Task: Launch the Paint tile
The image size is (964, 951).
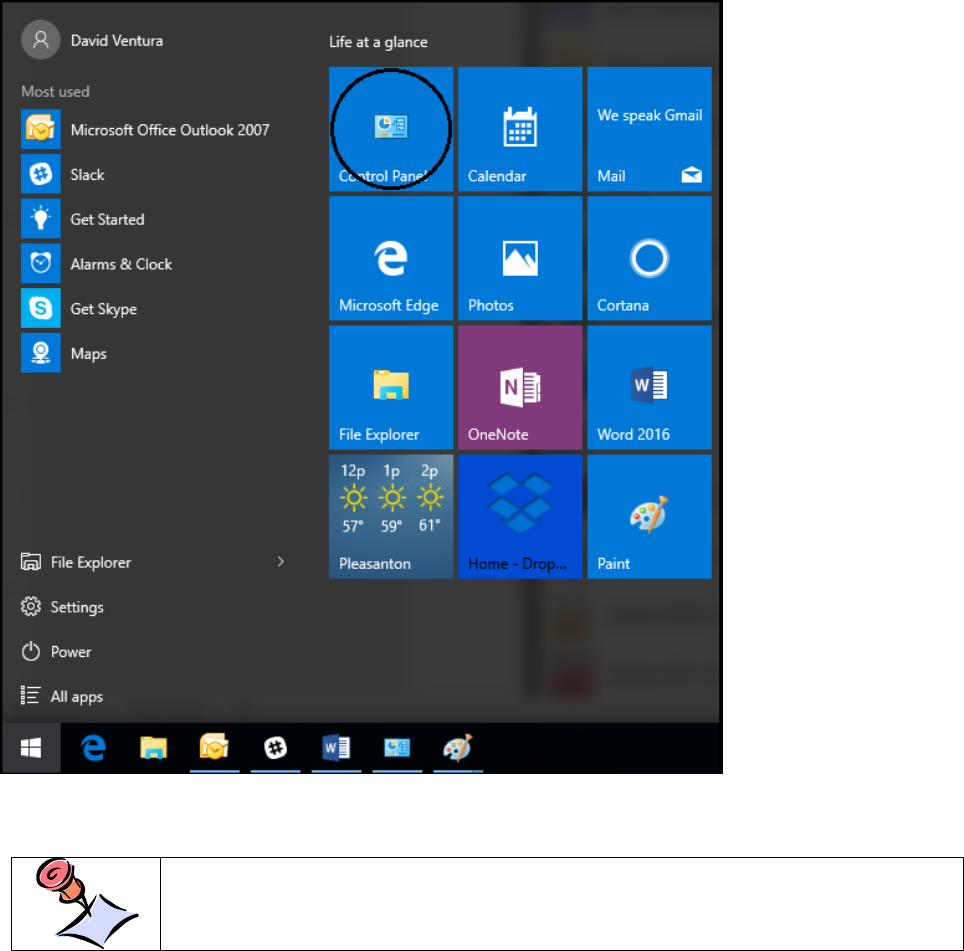Action: pyautogui.click(x=649, y=516)
